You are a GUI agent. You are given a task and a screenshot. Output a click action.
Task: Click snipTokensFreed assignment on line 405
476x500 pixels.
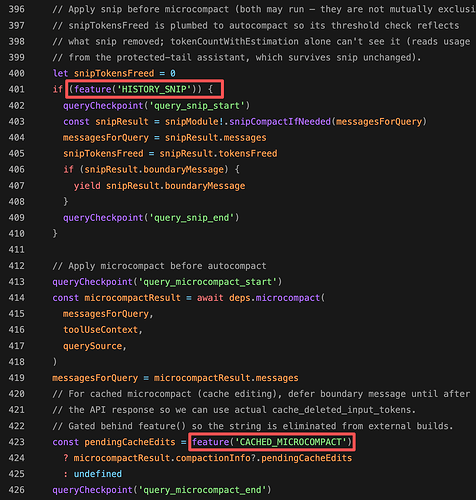coord(103,154)
